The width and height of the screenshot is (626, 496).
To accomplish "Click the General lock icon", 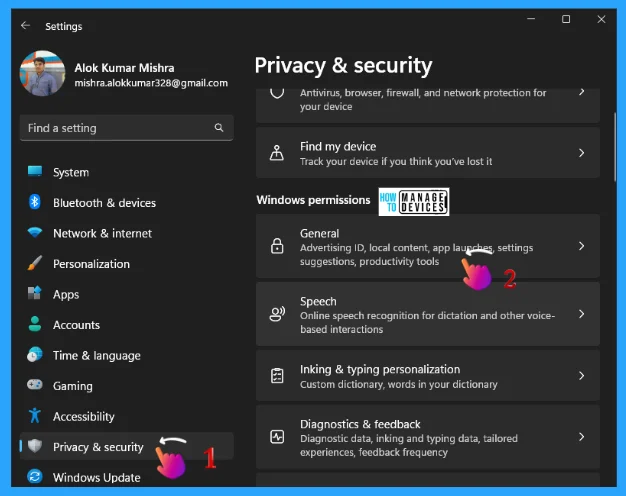I will (x=277, y=246).
